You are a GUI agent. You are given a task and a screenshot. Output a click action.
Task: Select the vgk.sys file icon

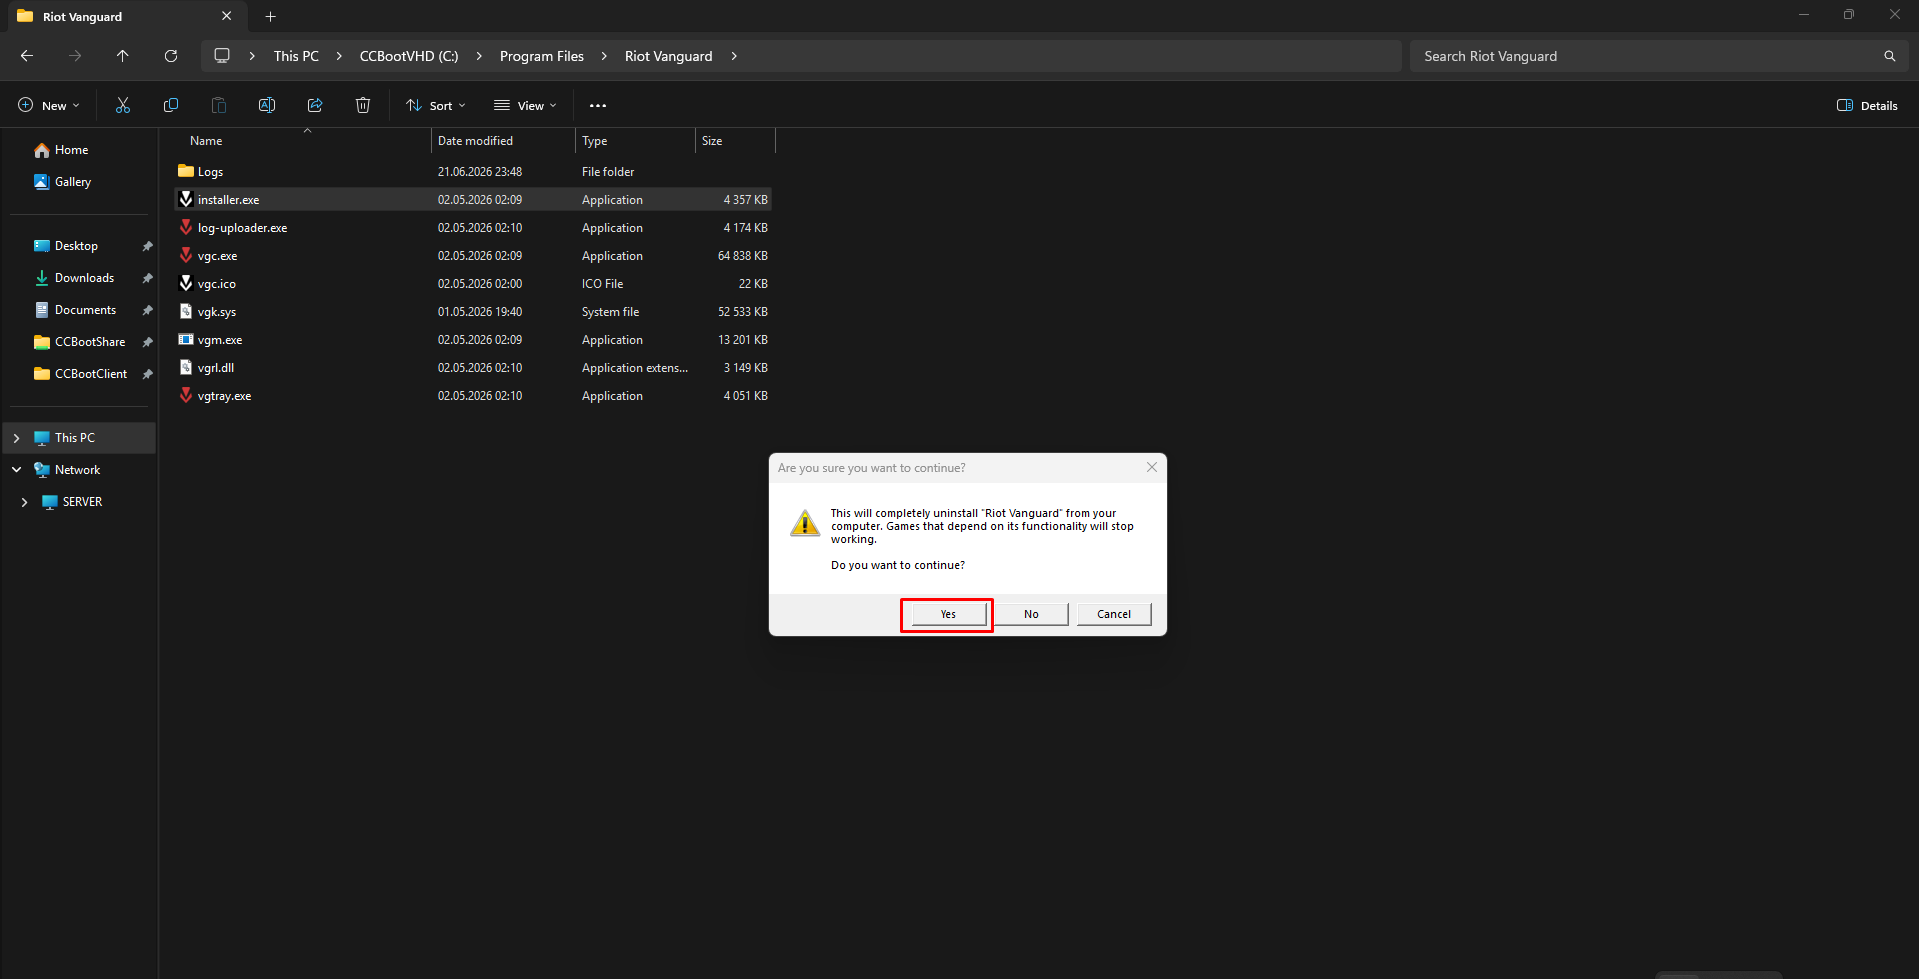(x=186, y=311)
